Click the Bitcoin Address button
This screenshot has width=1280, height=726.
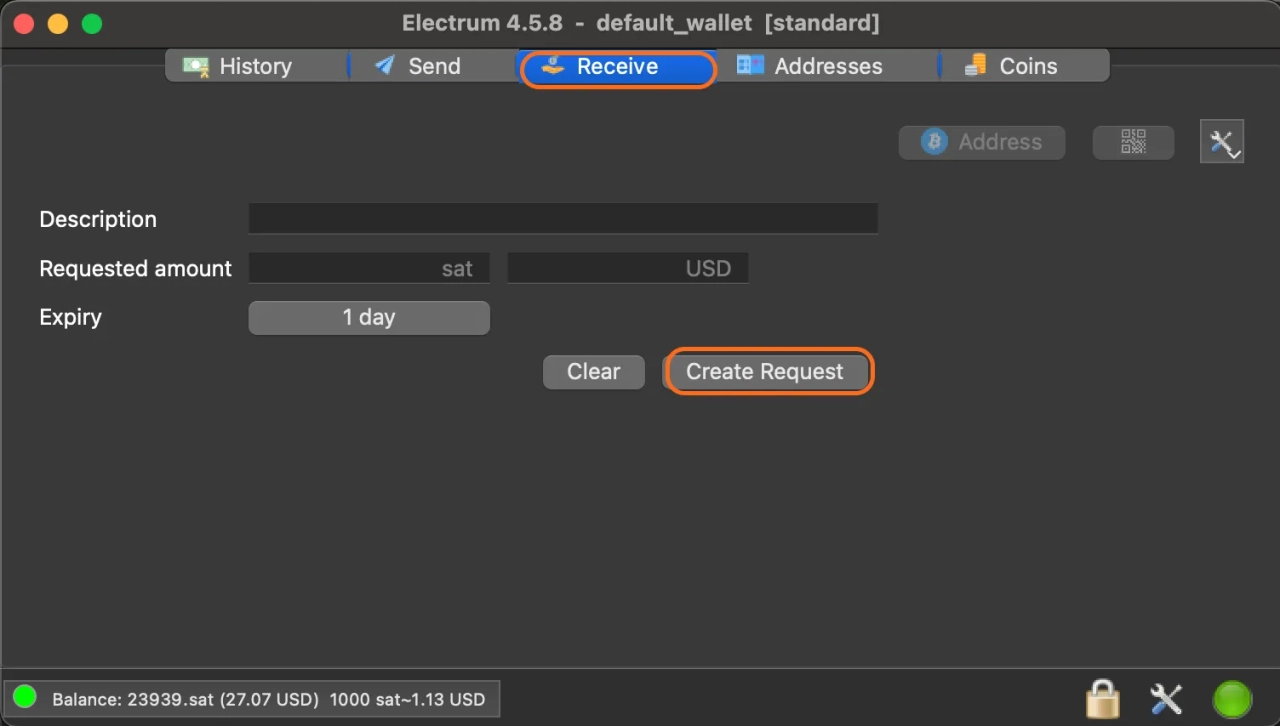point(982,142)
